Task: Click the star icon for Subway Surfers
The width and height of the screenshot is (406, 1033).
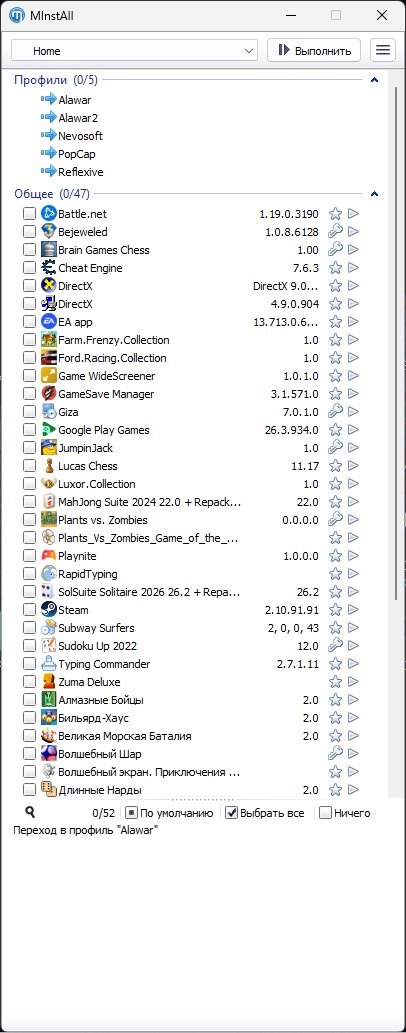Action: point(335,628)
